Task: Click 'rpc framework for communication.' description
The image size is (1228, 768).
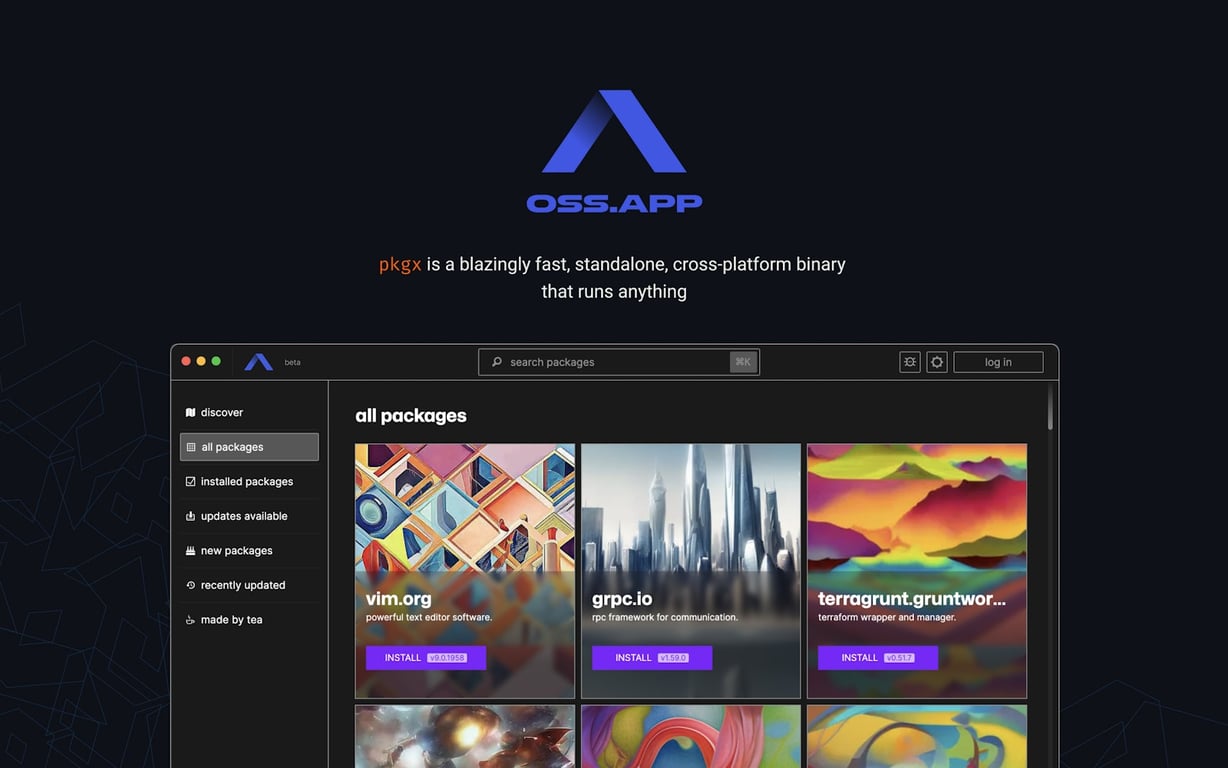Action: tap(665, 618)
